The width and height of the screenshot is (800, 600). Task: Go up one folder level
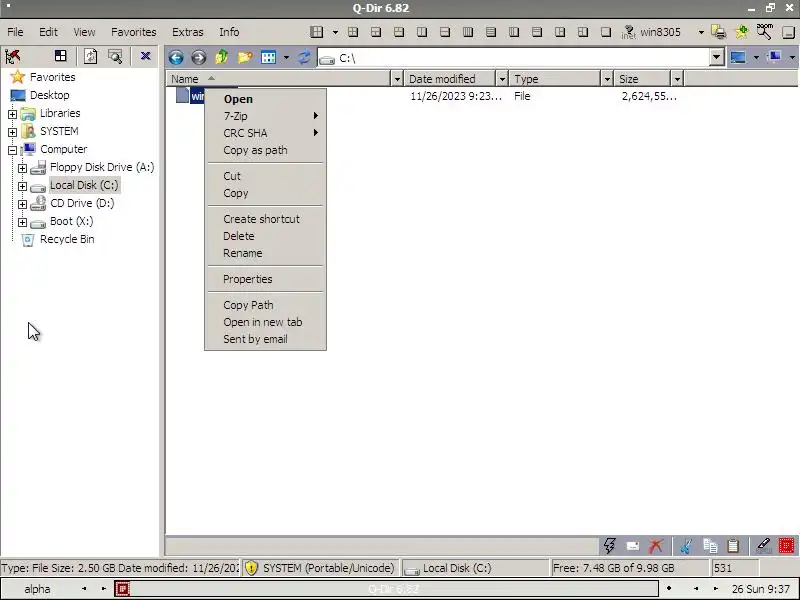(x=221, y=57)
